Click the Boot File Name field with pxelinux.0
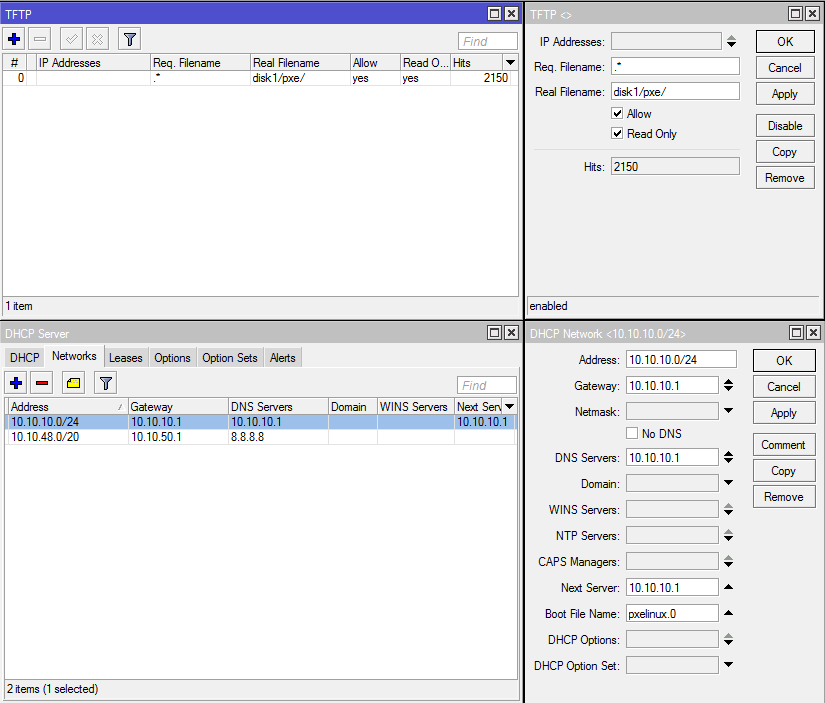The width and height of the screenshot is (825, 703). 672,614
